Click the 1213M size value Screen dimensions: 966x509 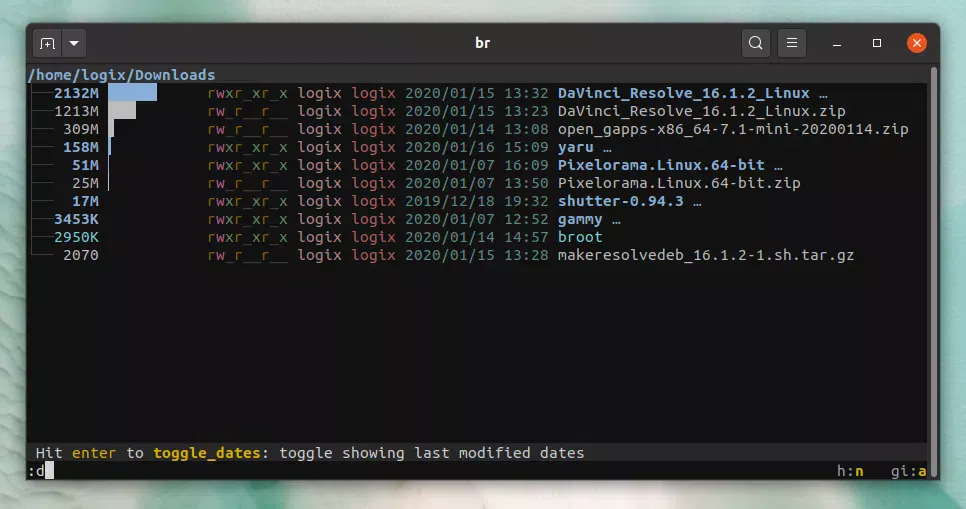76,111
